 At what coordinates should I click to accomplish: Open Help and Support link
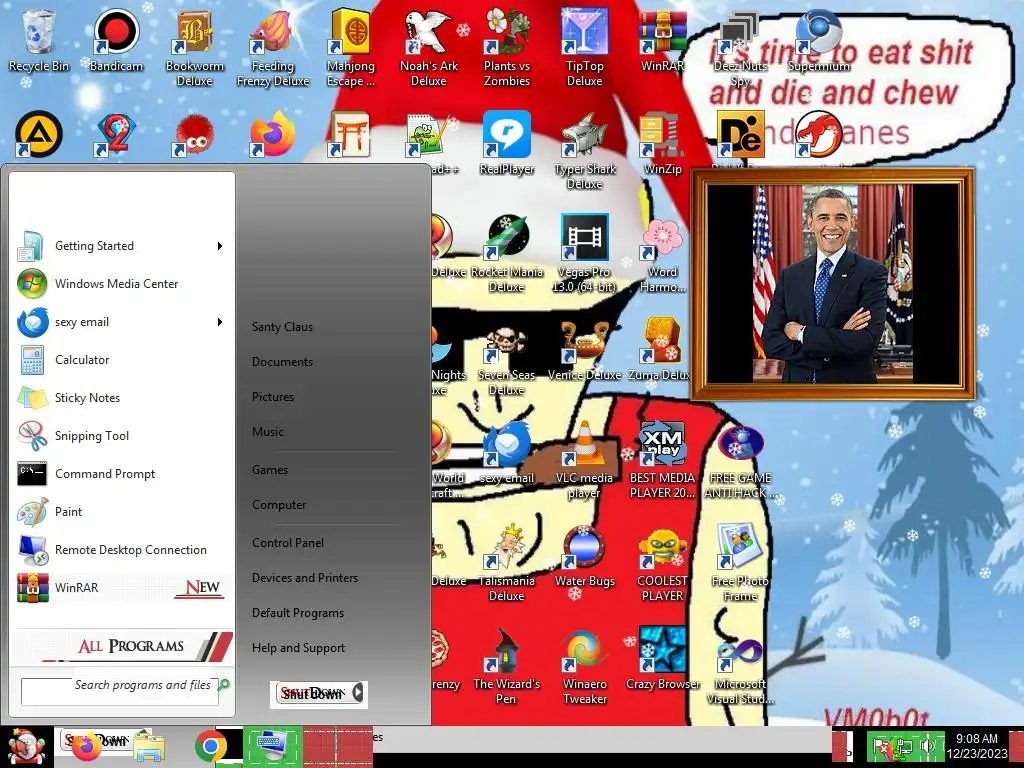(x=298, y=648)
